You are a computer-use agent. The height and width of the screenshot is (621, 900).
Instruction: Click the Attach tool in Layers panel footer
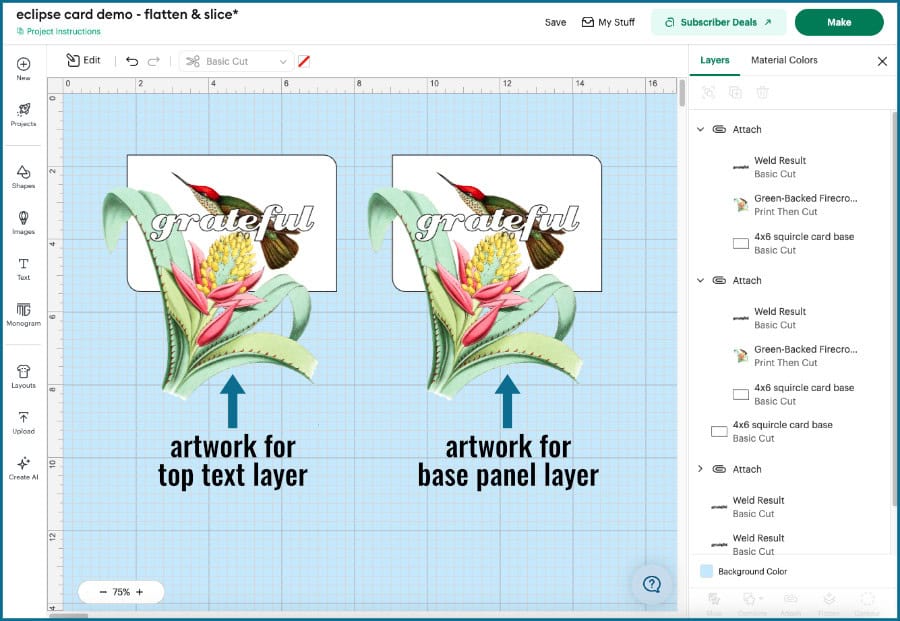pos(790,603)
